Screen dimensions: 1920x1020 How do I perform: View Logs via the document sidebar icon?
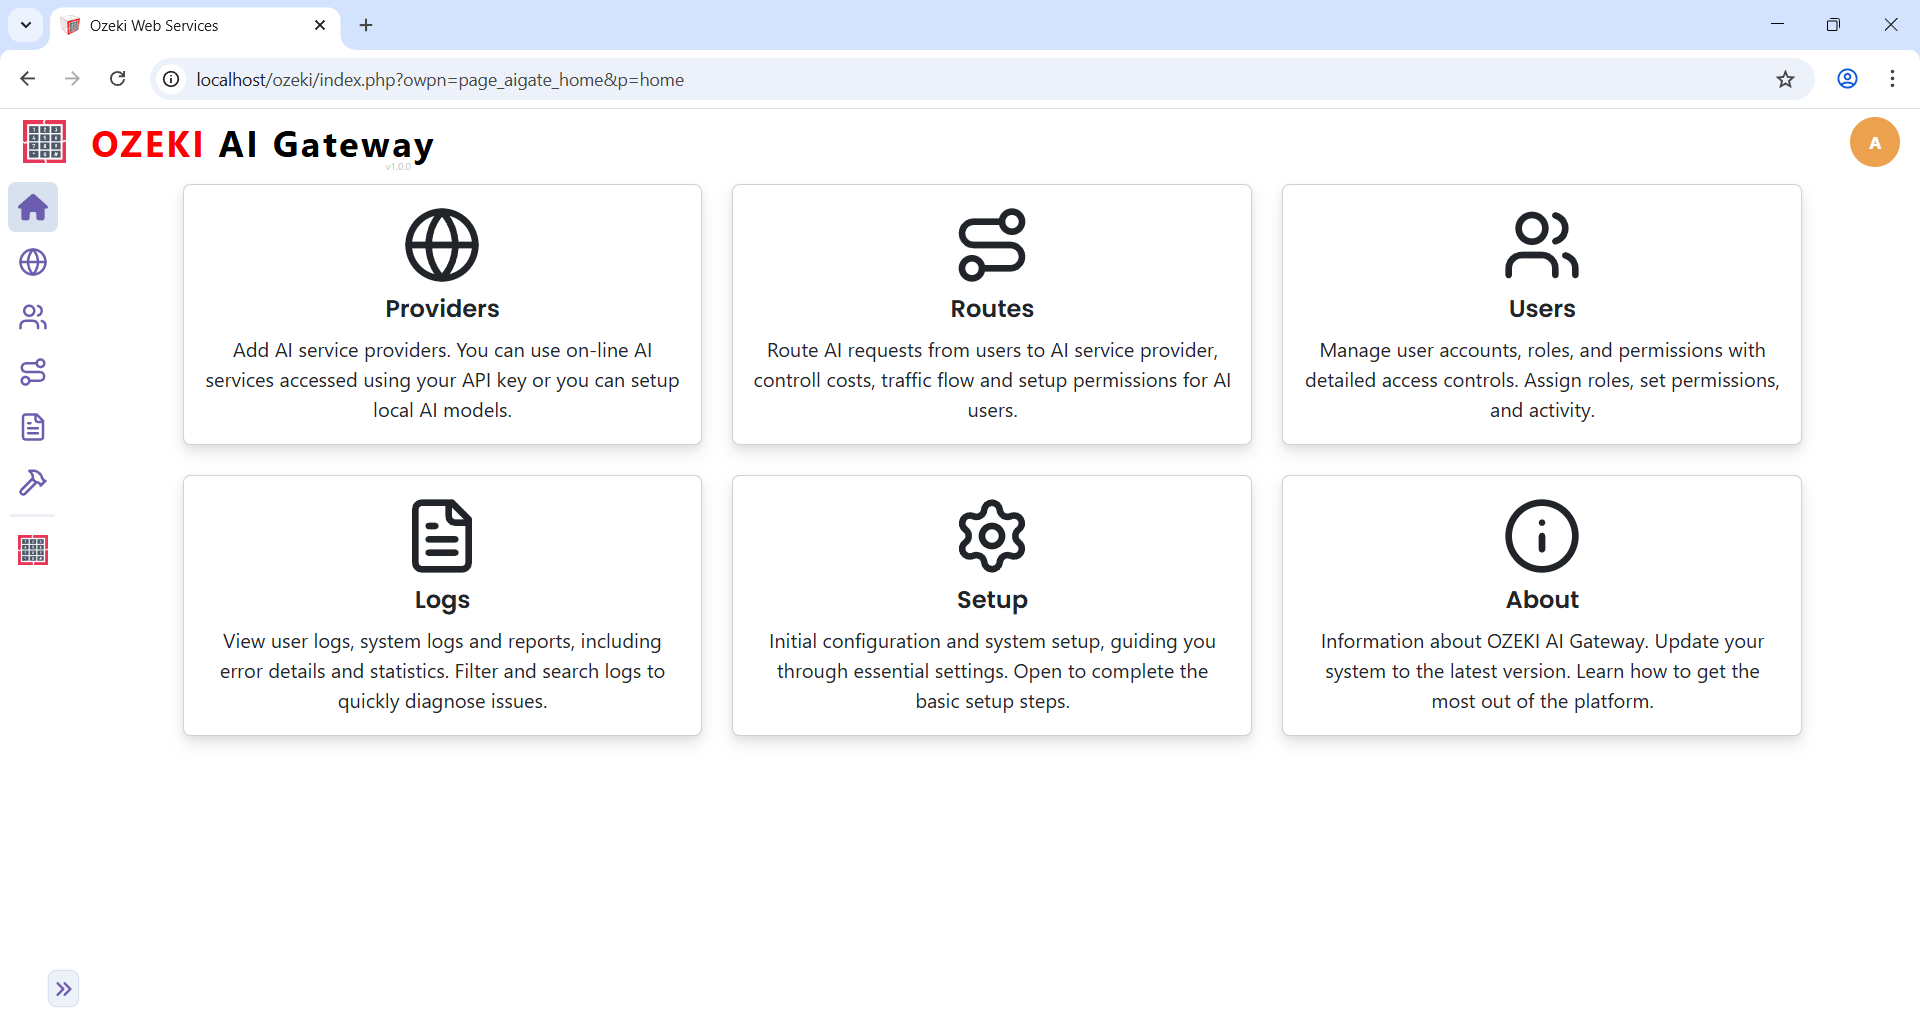pyautogui.click(x=33, y=427)
